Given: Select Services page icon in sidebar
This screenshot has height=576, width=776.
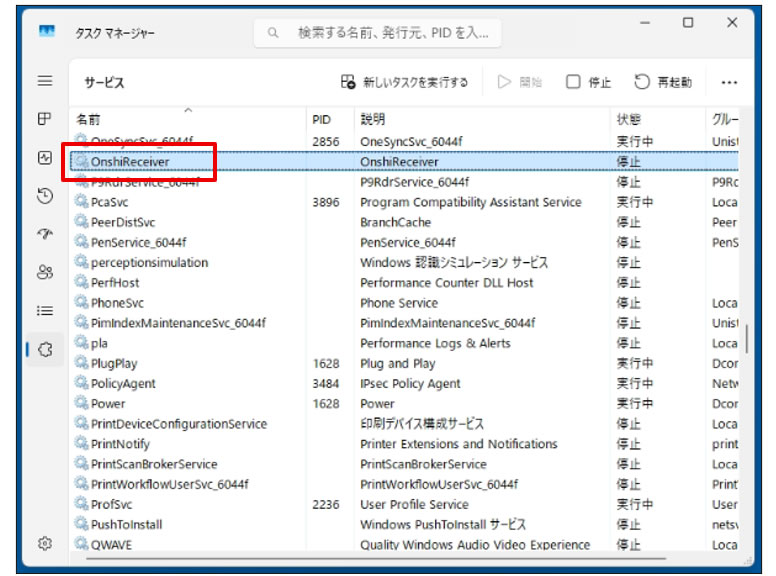Looking at the screenshot, I should [45, 349].
